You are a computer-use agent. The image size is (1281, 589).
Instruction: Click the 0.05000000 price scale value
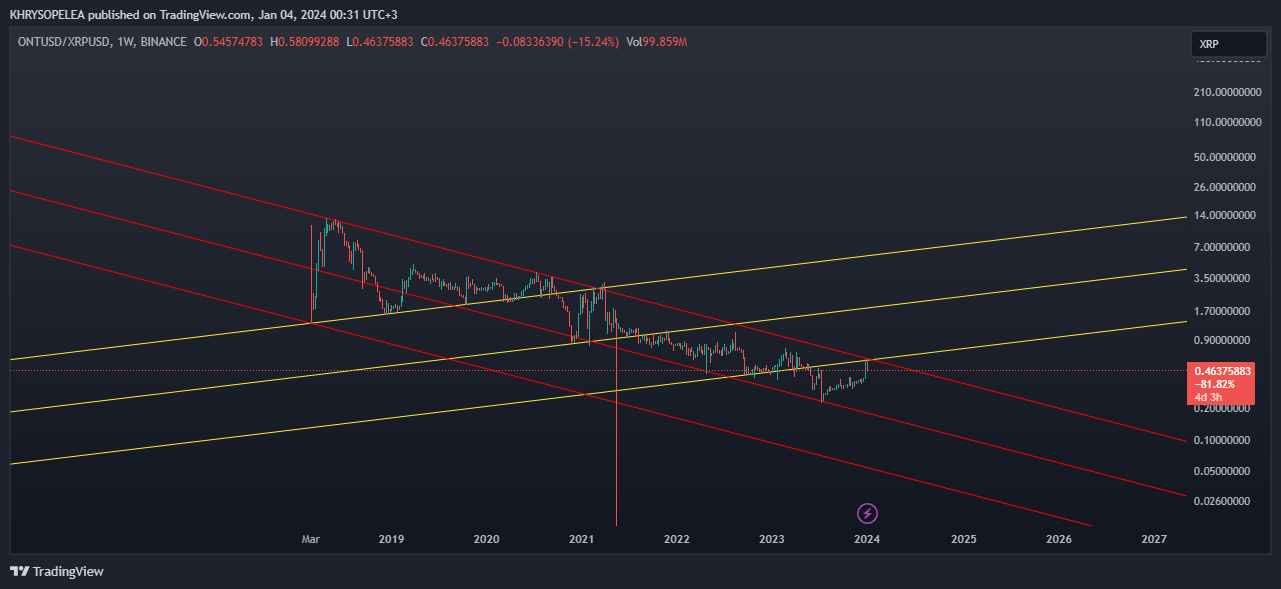[1224, 470]
